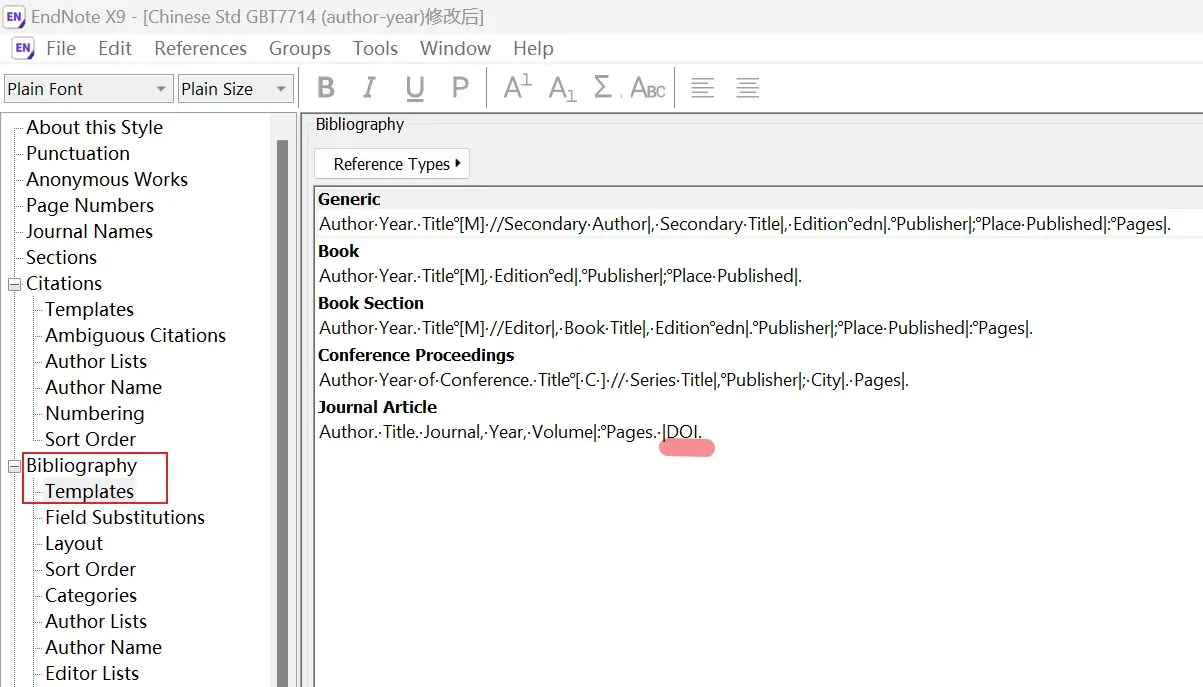Select Anonymous Works in the tree

click(107, 179)
